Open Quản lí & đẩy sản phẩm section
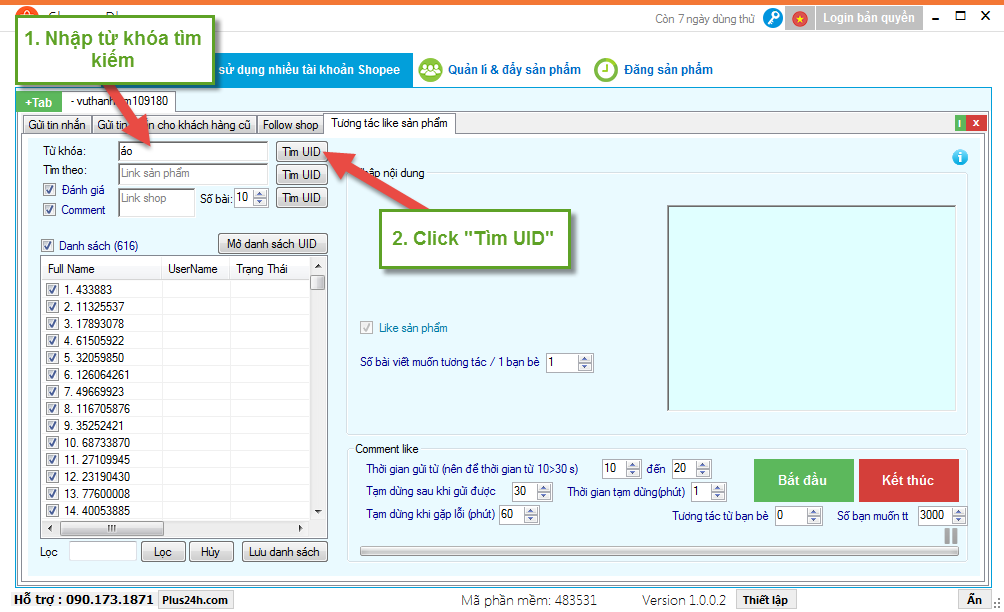Screen dimensions: 1004x612 pos(500,69)
